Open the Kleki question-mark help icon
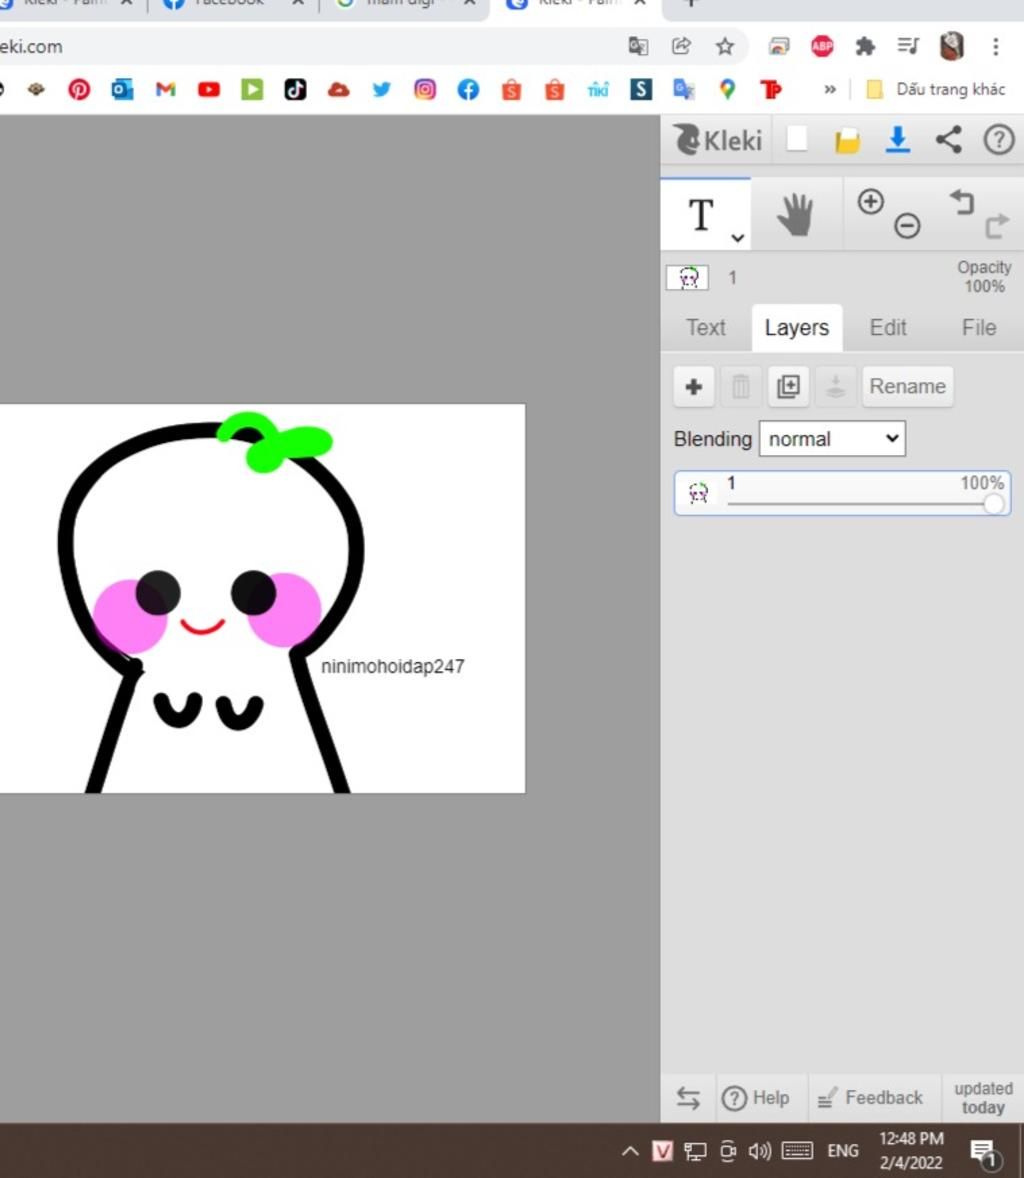 [998, 140]
